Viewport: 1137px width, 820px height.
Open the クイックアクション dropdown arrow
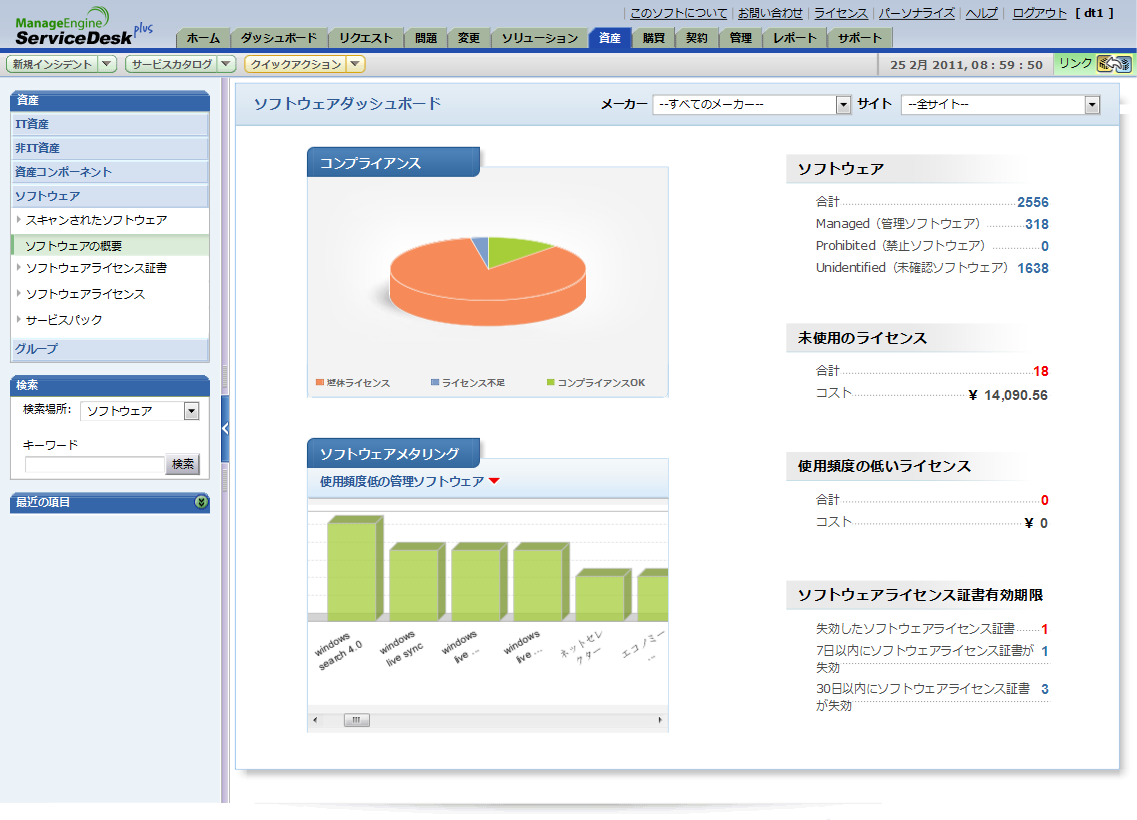(x=356, y=64)
